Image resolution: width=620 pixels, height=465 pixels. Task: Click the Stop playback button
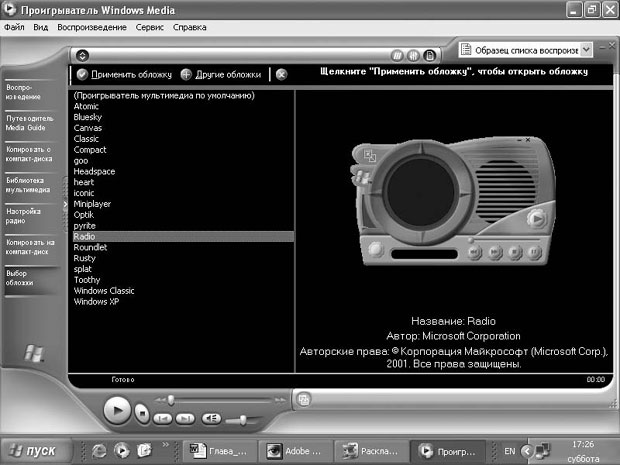coord(143,411)
